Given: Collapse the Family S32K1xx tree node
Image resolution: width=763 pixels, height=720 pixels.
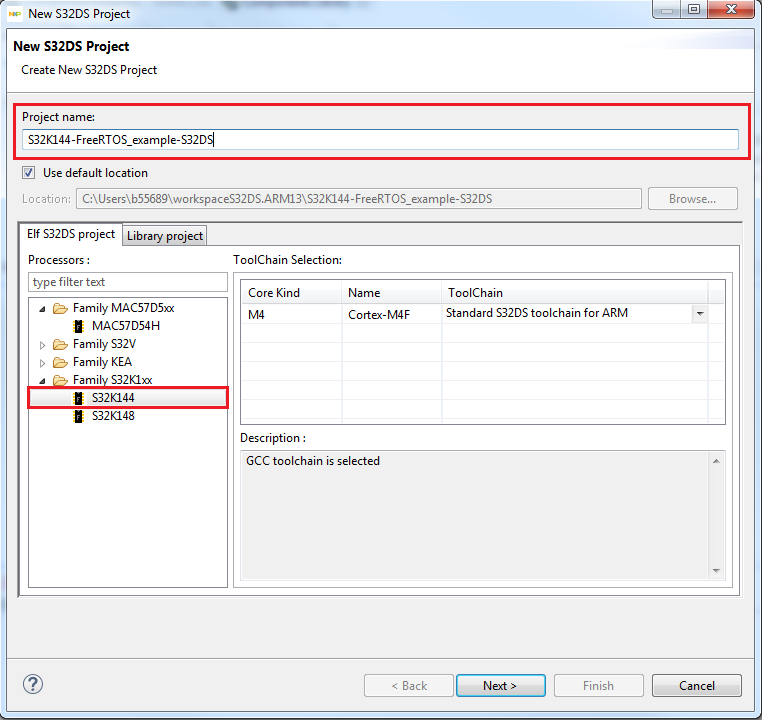Looking at the screenshot, I should [42, 381].
